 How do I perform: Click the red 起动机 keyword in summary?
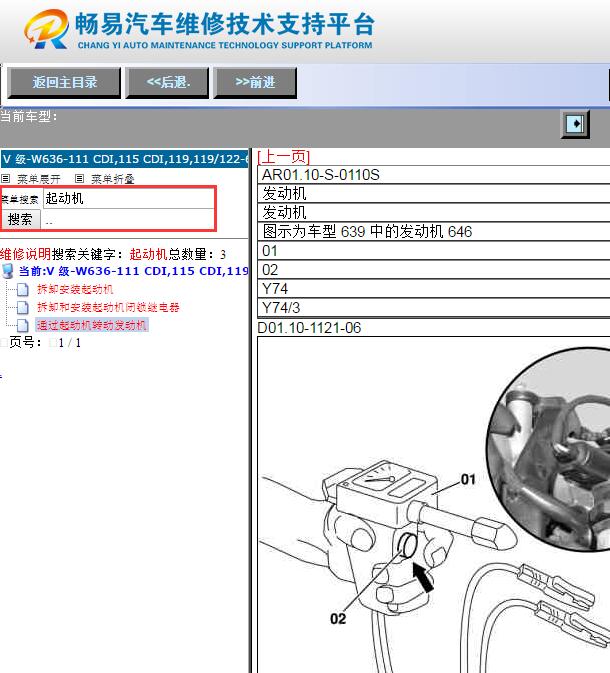pos(148,254)
